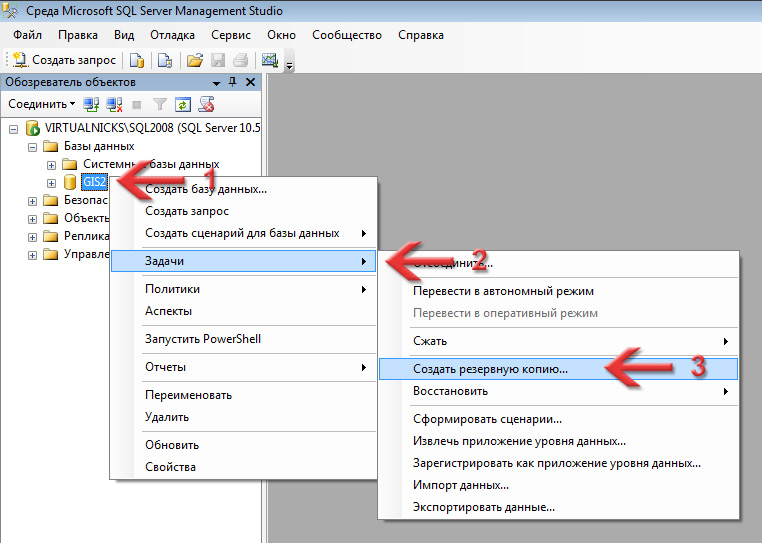The height and width of the screenshot is (543, 762).
Task: Open the Вид menu
Action: [x=124, y=35]
